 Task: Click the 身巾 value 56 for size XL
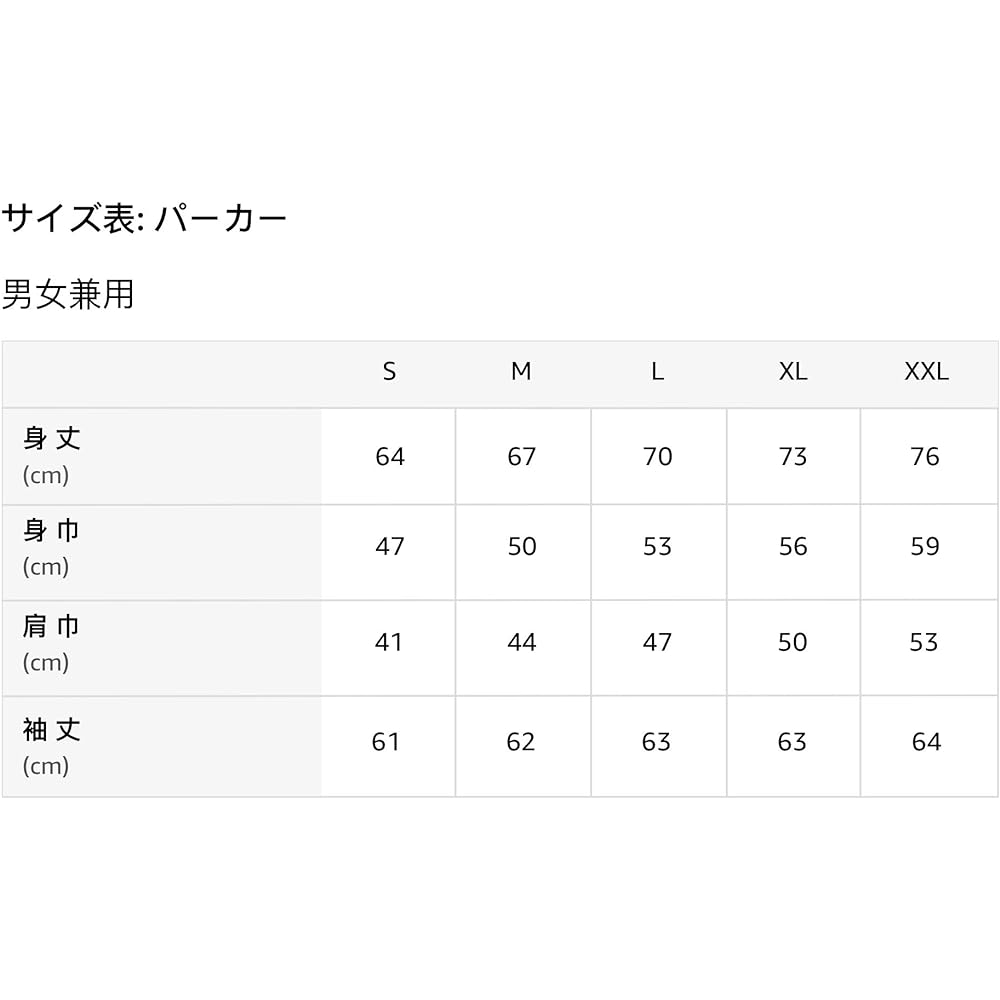pos(793,547)
